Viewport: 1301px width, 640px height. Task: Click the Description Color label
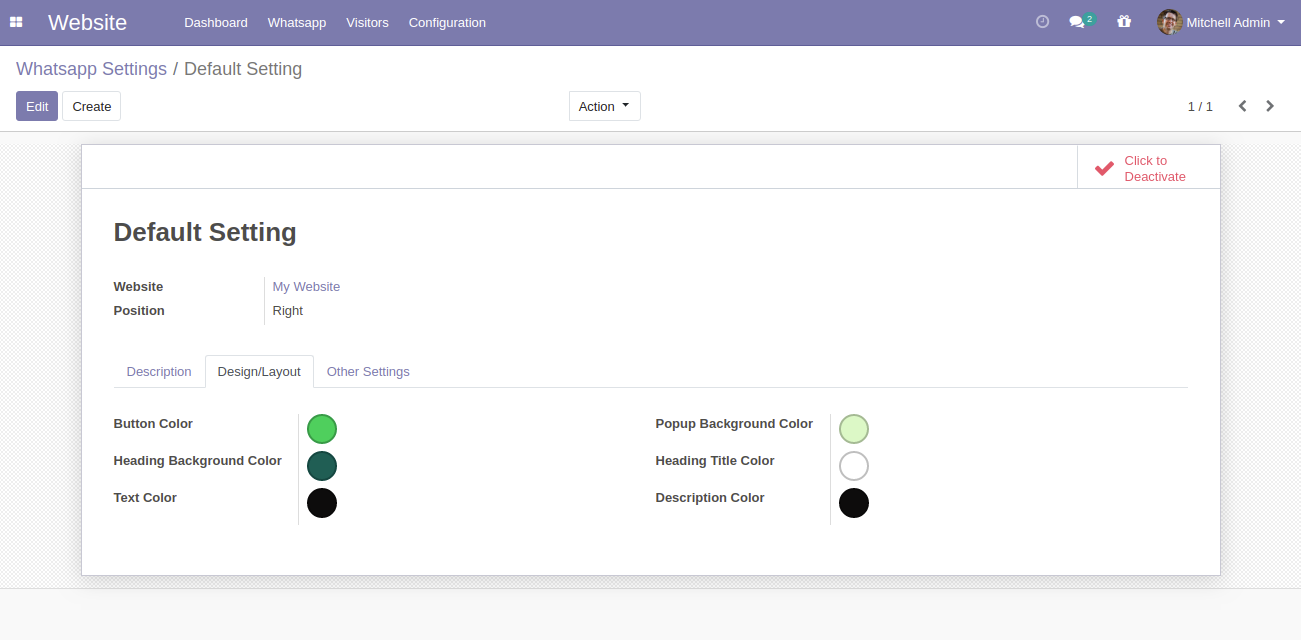710,498
